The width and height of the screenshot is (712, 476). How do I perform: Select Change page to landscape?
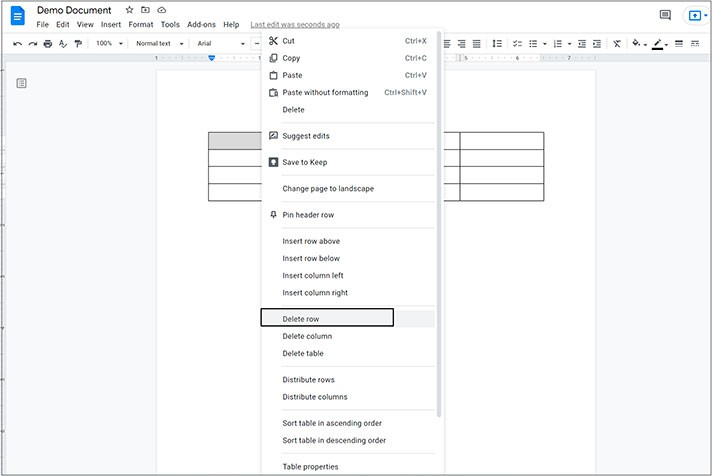348,188
